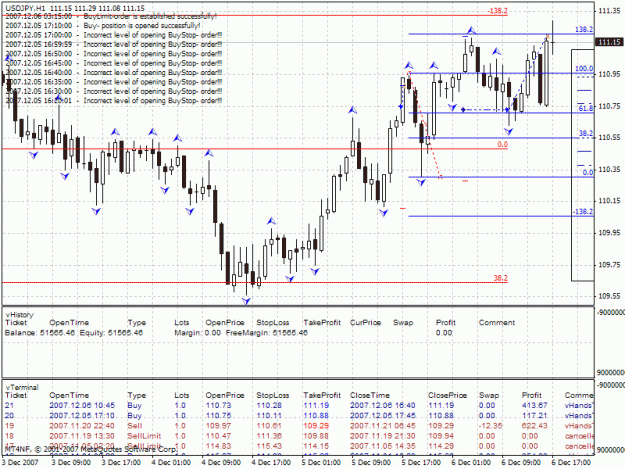Click the 110.95 price axis label
The image size is (625, 469).
pyautogui.click(x=609, y=74)
